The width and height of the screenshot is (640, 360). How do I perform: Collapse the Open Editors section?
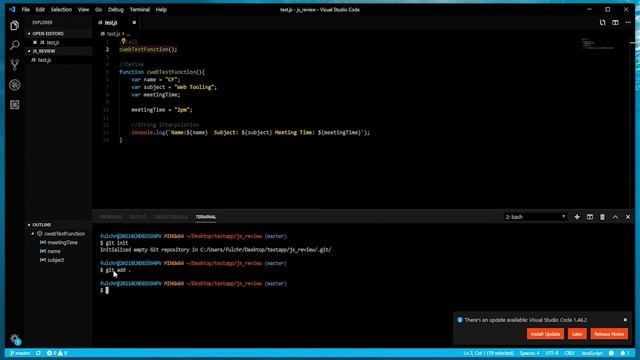[29, 33]
